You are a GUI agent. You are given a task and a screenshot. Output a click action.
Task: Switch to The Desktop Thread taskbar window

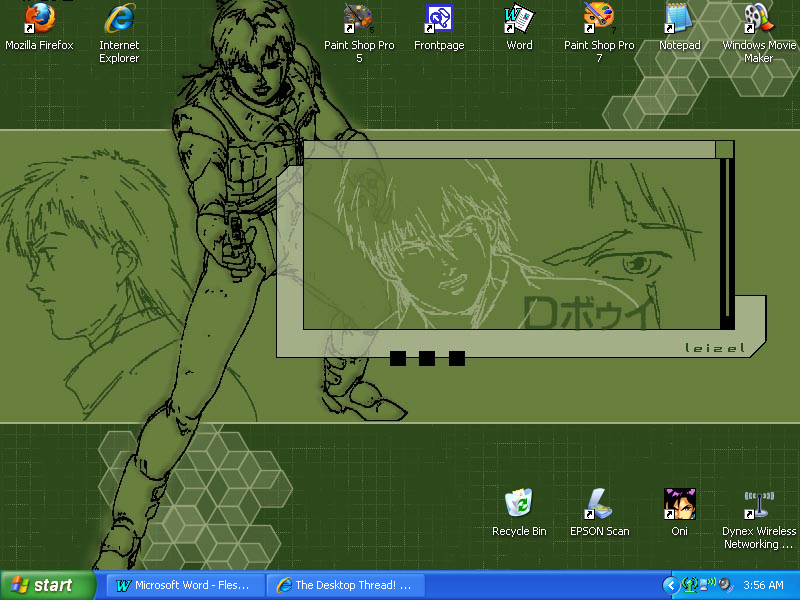coord(346,585)
